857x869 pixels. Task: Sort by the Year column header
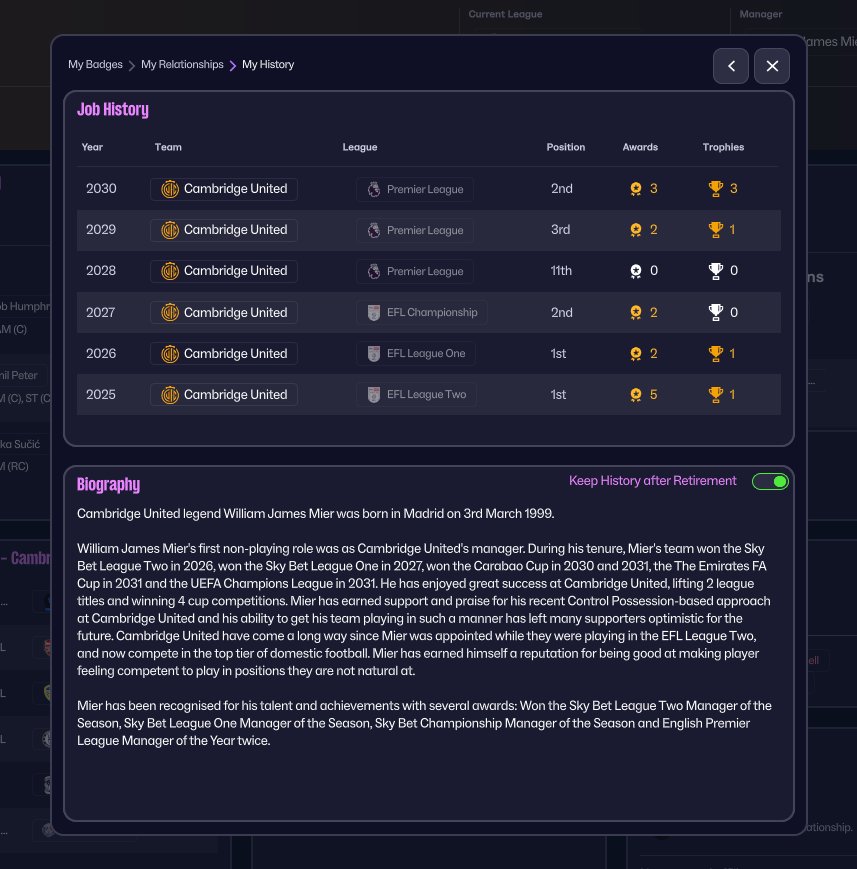click(92, 147)
